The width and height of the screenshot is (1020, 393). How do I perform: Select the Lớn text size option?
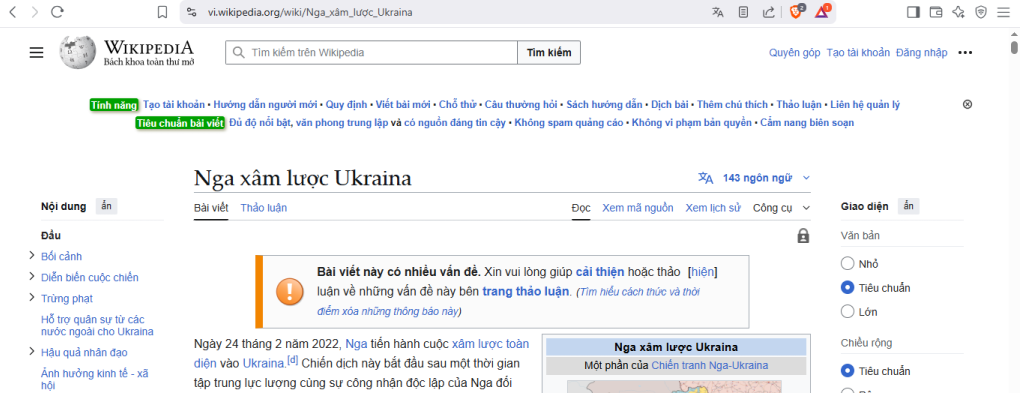tap(847, 311)
